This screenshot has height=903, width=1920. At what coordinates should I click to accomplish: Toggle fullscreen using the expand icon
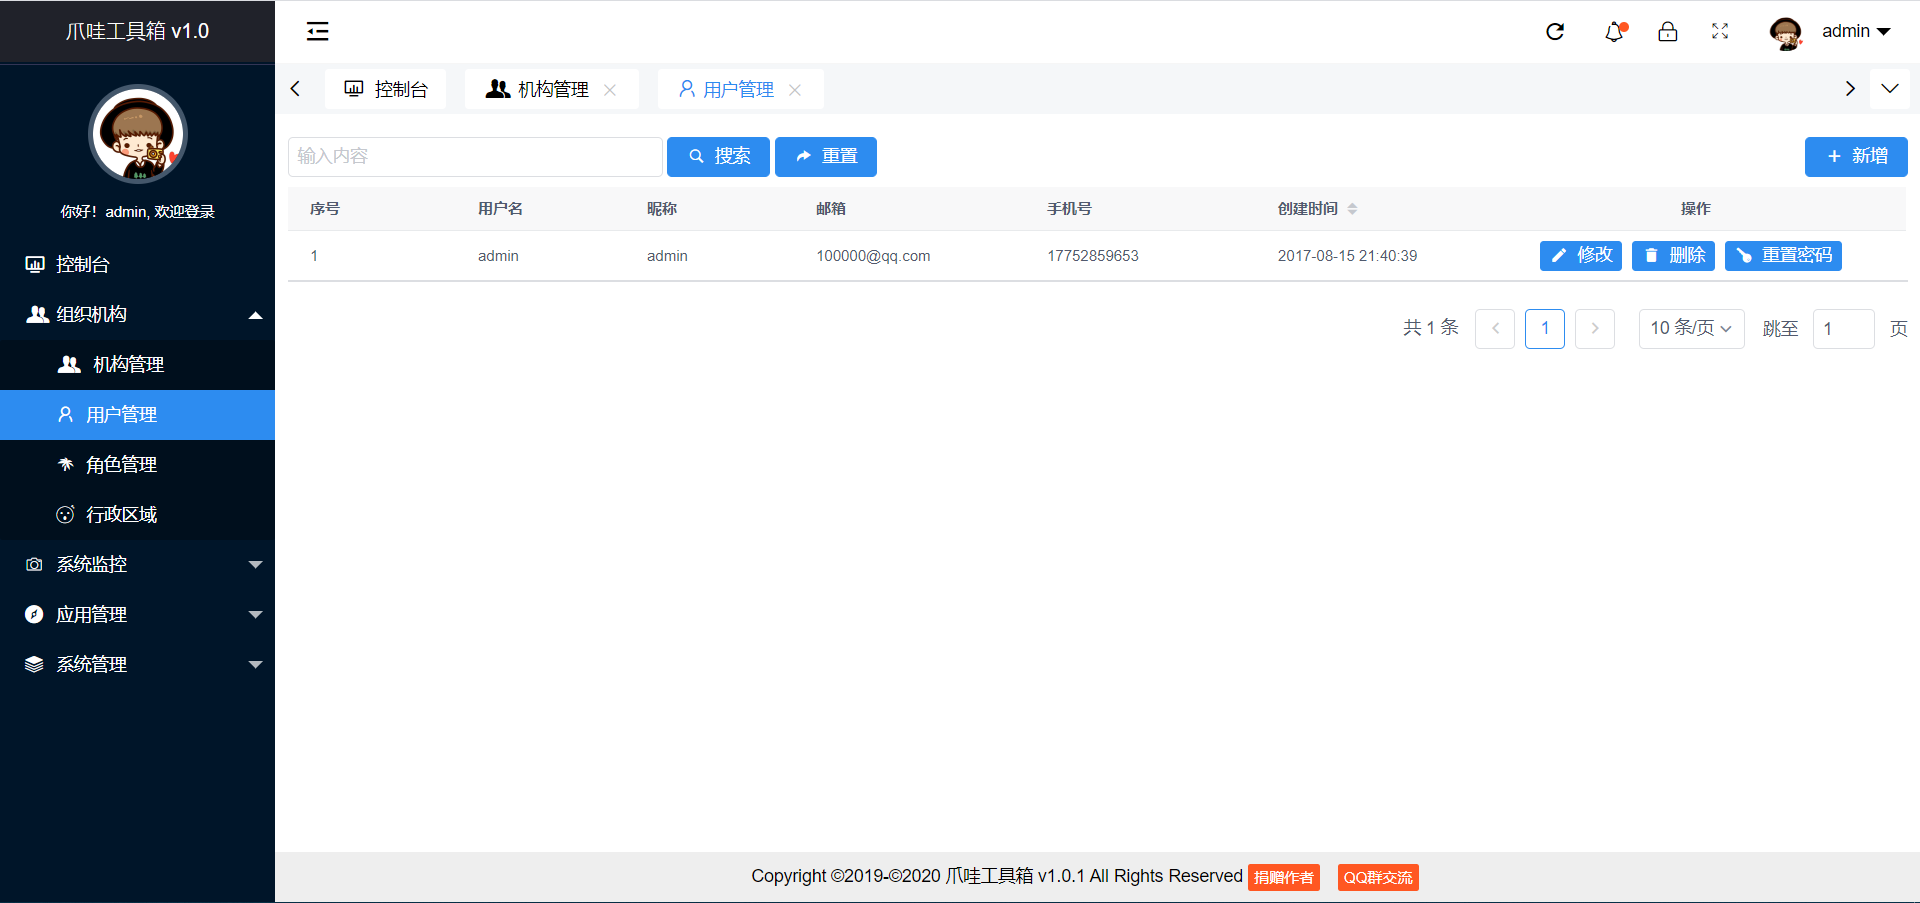click(x=1720, y=31)
